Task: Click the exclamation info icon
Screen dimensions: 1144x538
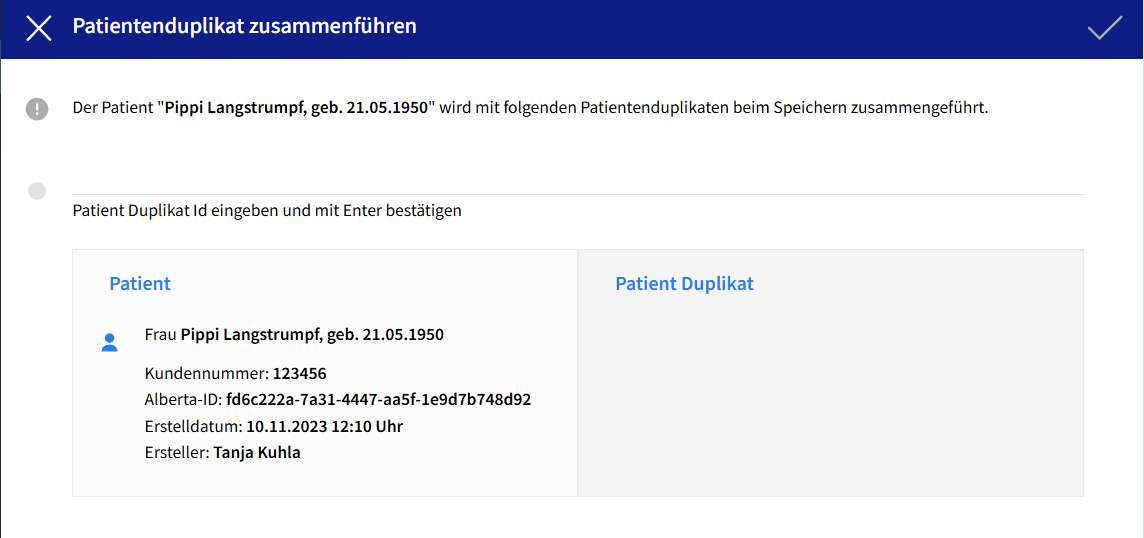Action: click(x=37, y=109)
